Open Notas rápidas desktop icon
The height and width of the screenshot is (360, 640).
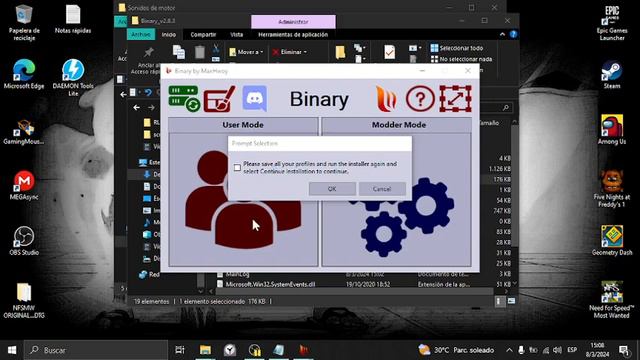73,19
